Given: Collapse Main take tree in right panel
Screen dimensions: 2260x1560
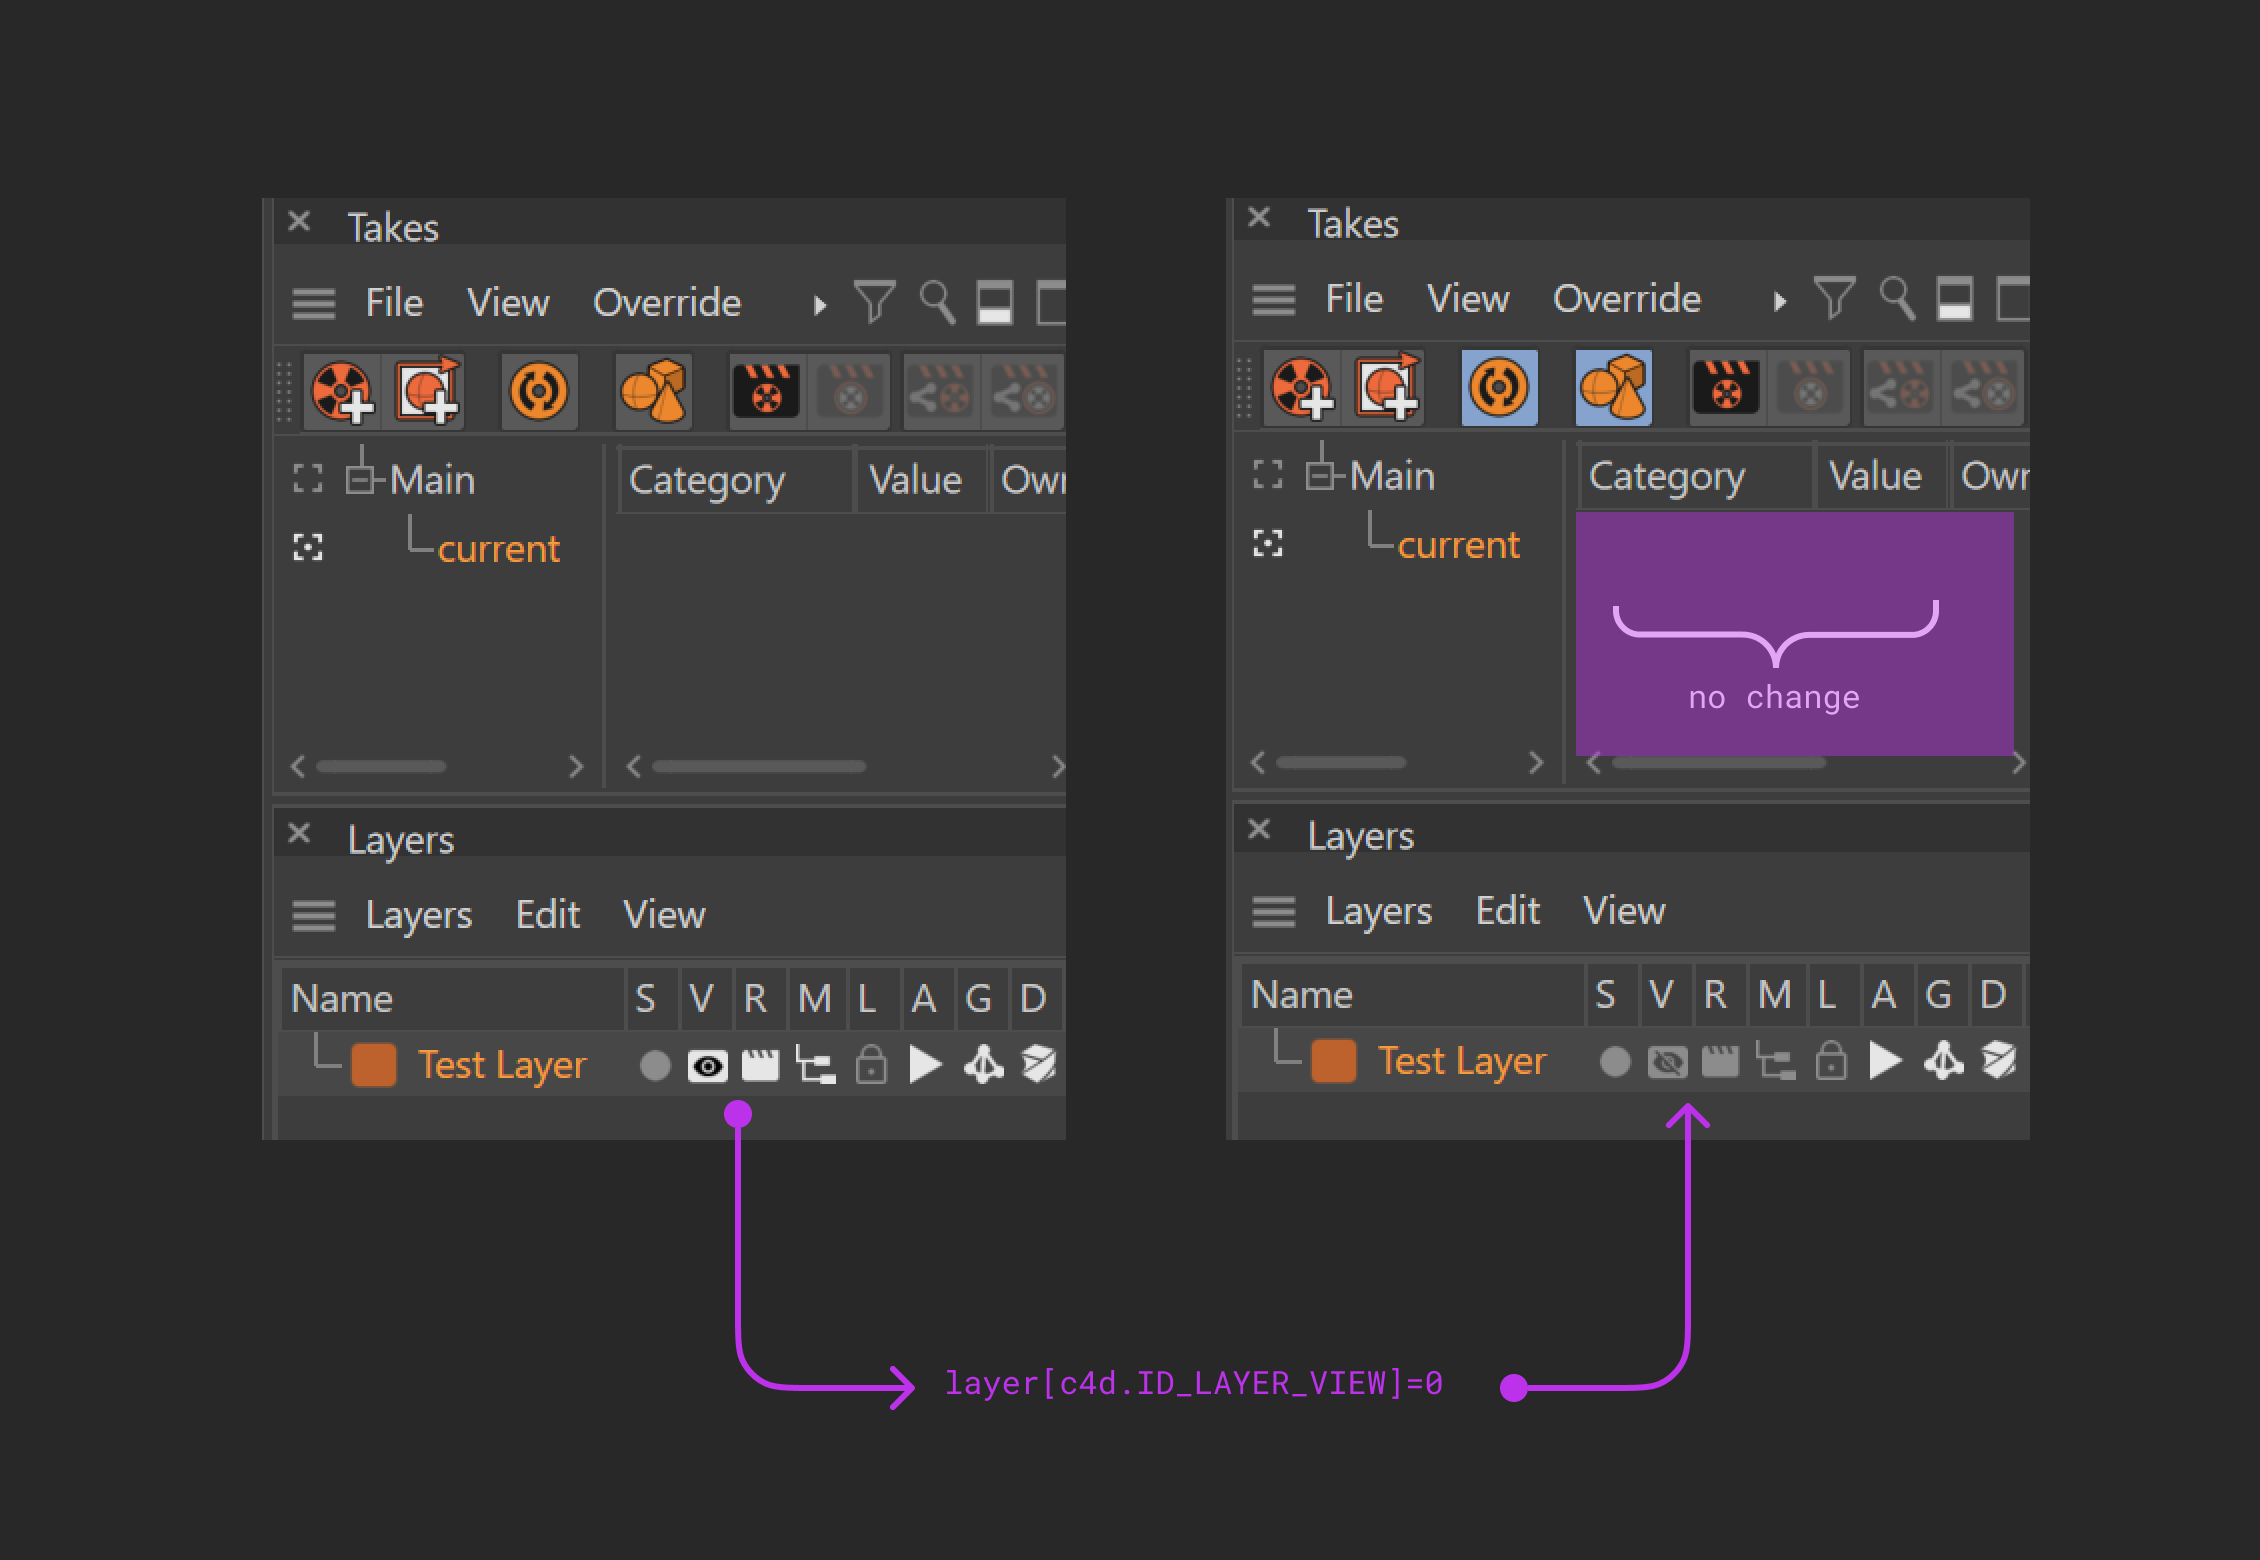Looking at the screenshot, I should pos(1320,476).
